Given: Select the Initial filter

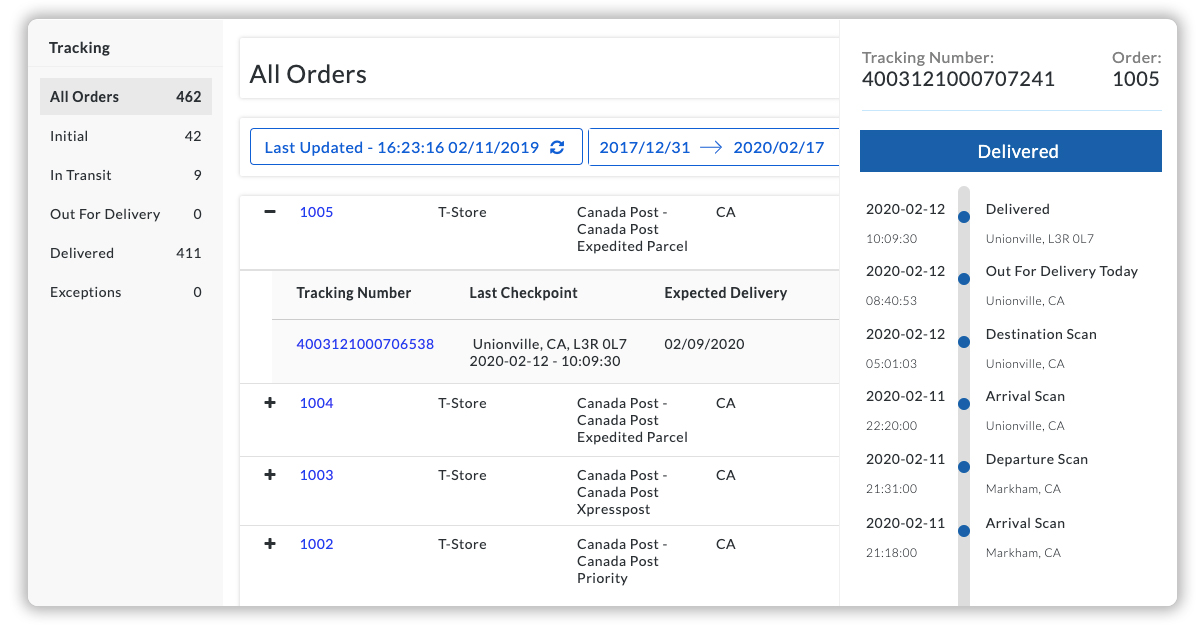Looking at the screenshot, I should tap(69, 136).
